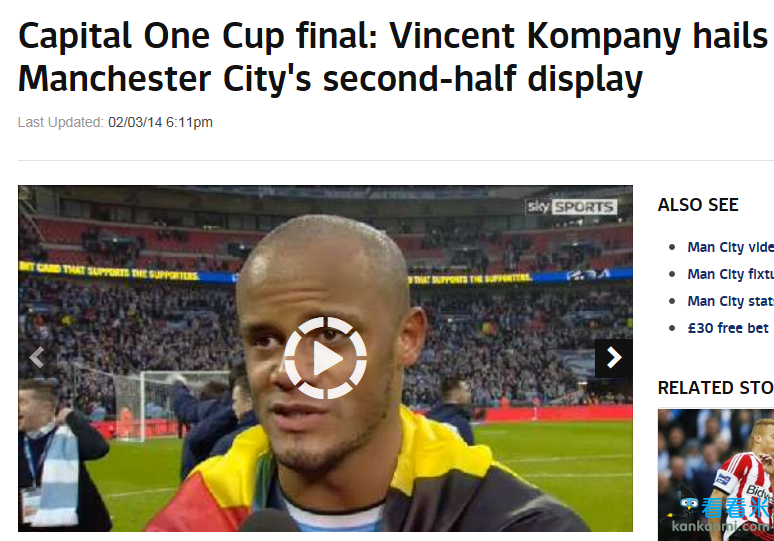The image size is (774, 541).
Task: Click the yellow advertising board text in video
Action: click(x=109, y=271)
